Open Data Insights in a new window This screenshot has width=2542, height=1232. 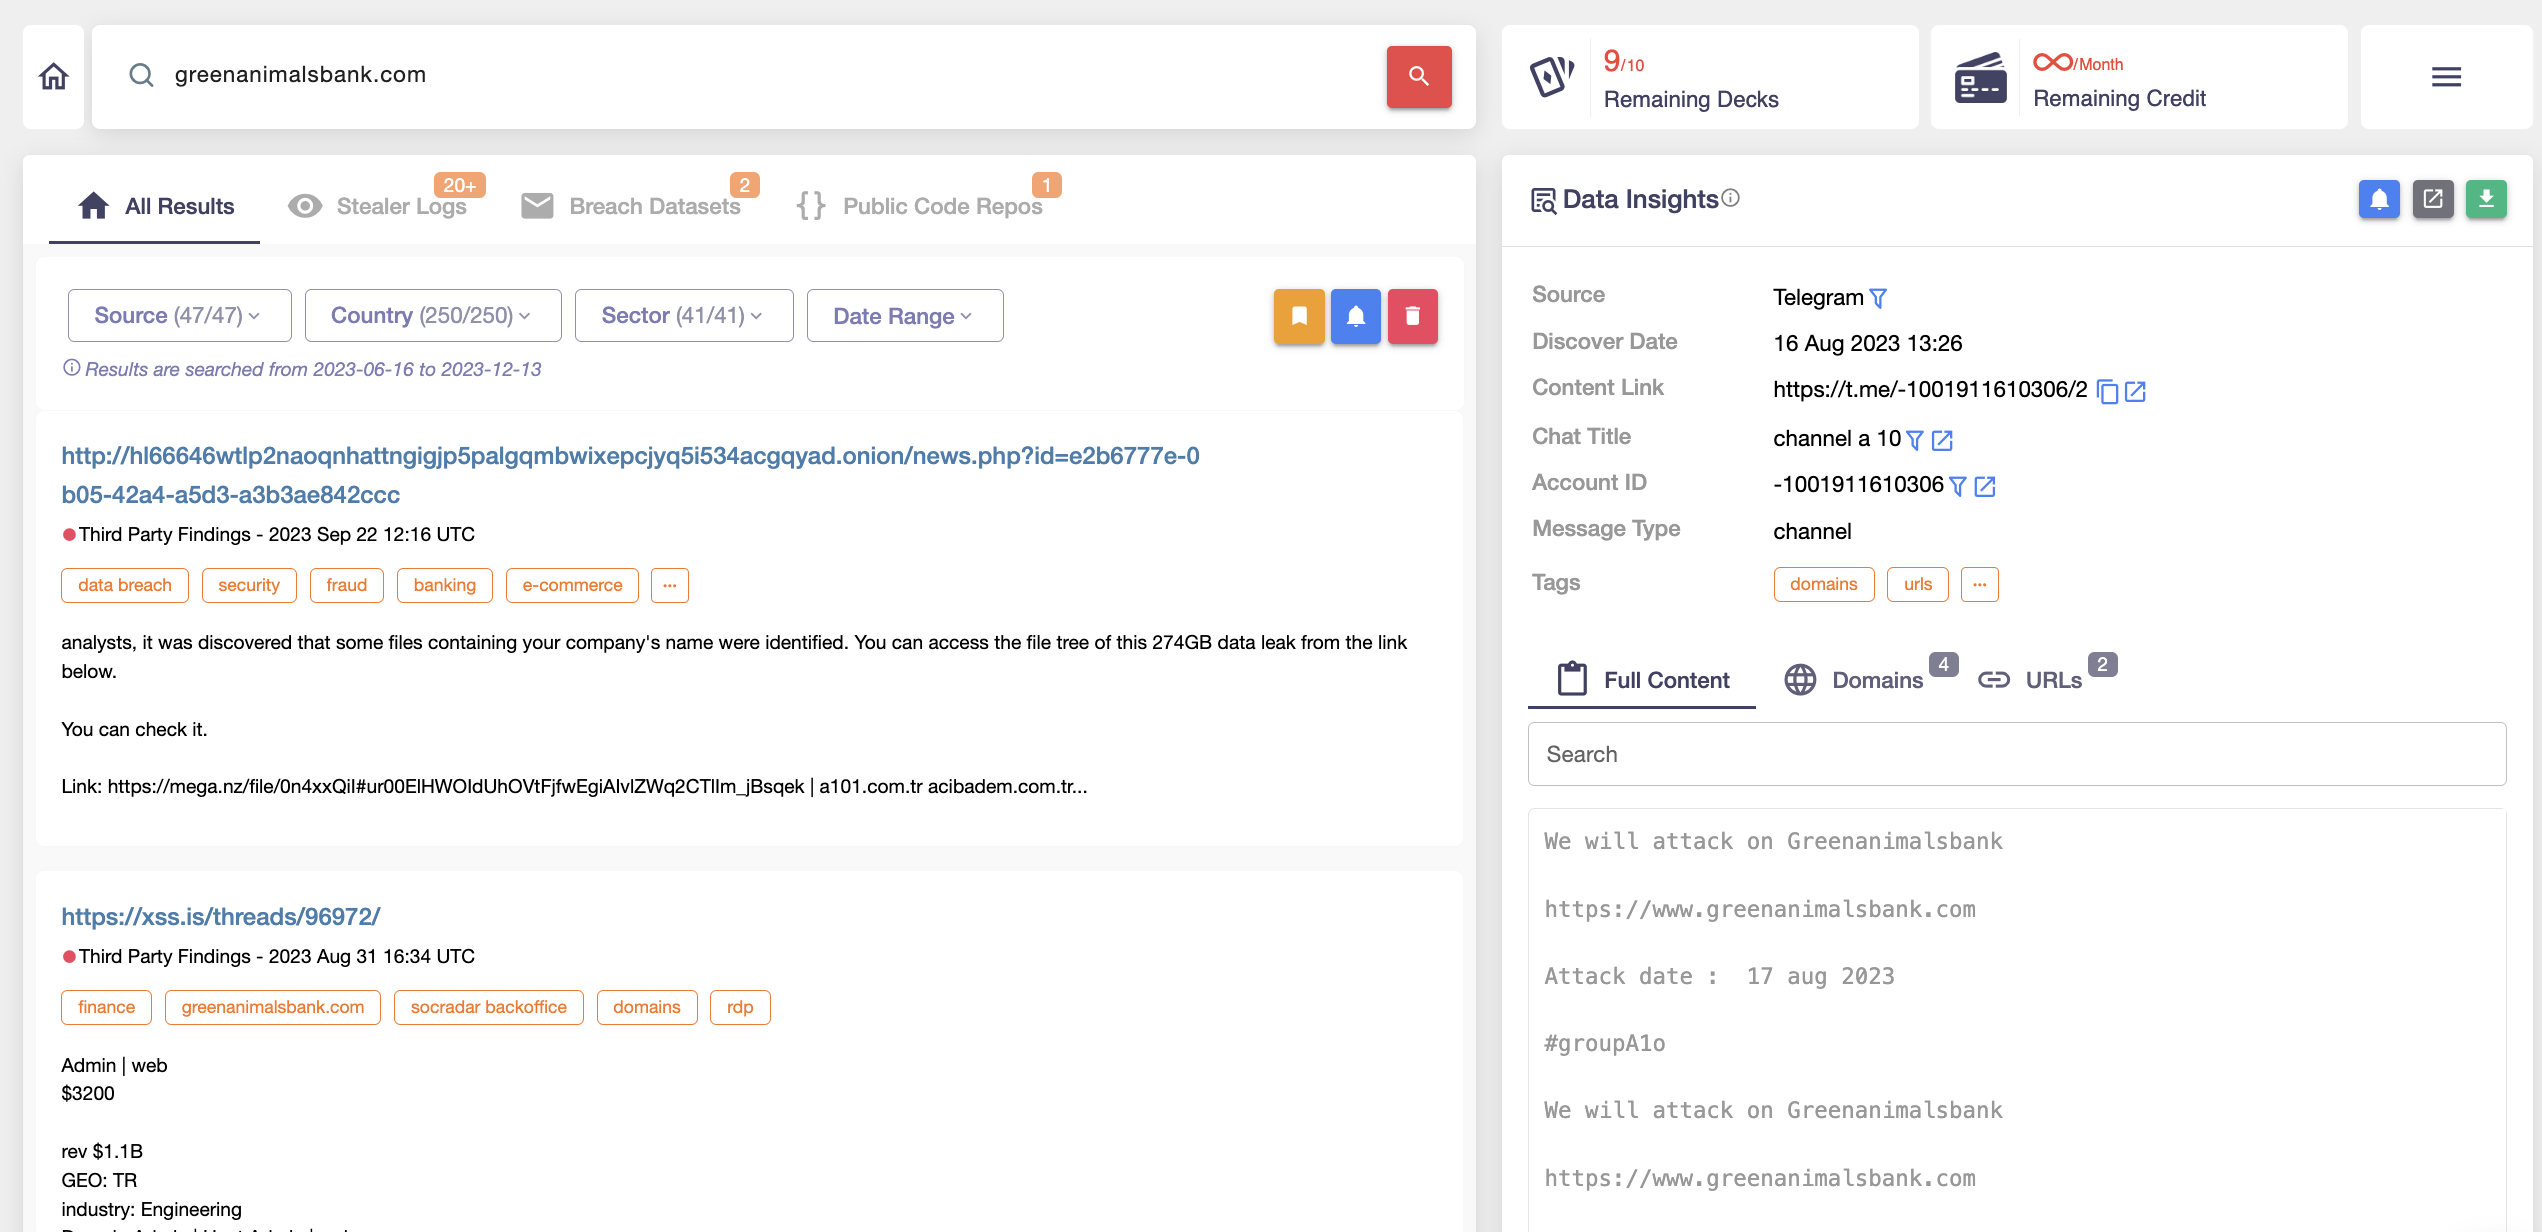coord(2432,199)
